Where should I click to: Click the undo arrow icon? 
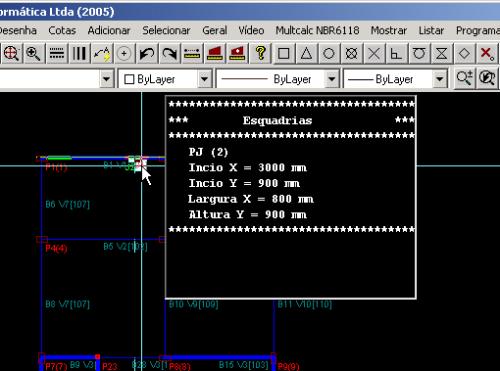[146, 53]
